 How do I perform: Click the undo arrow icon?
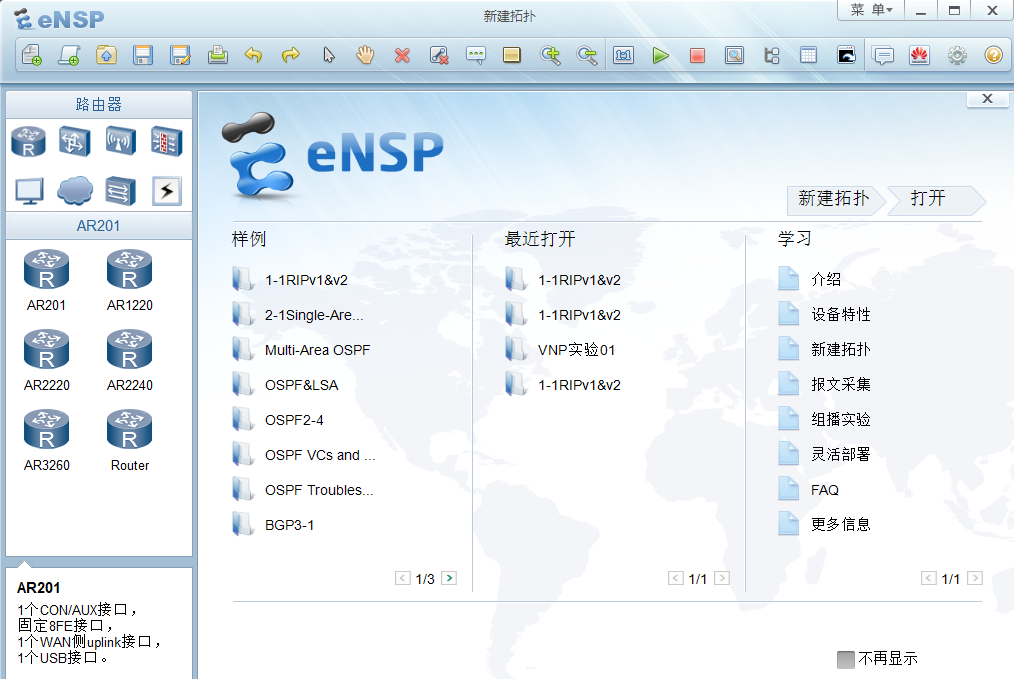(x=254, y=56)
